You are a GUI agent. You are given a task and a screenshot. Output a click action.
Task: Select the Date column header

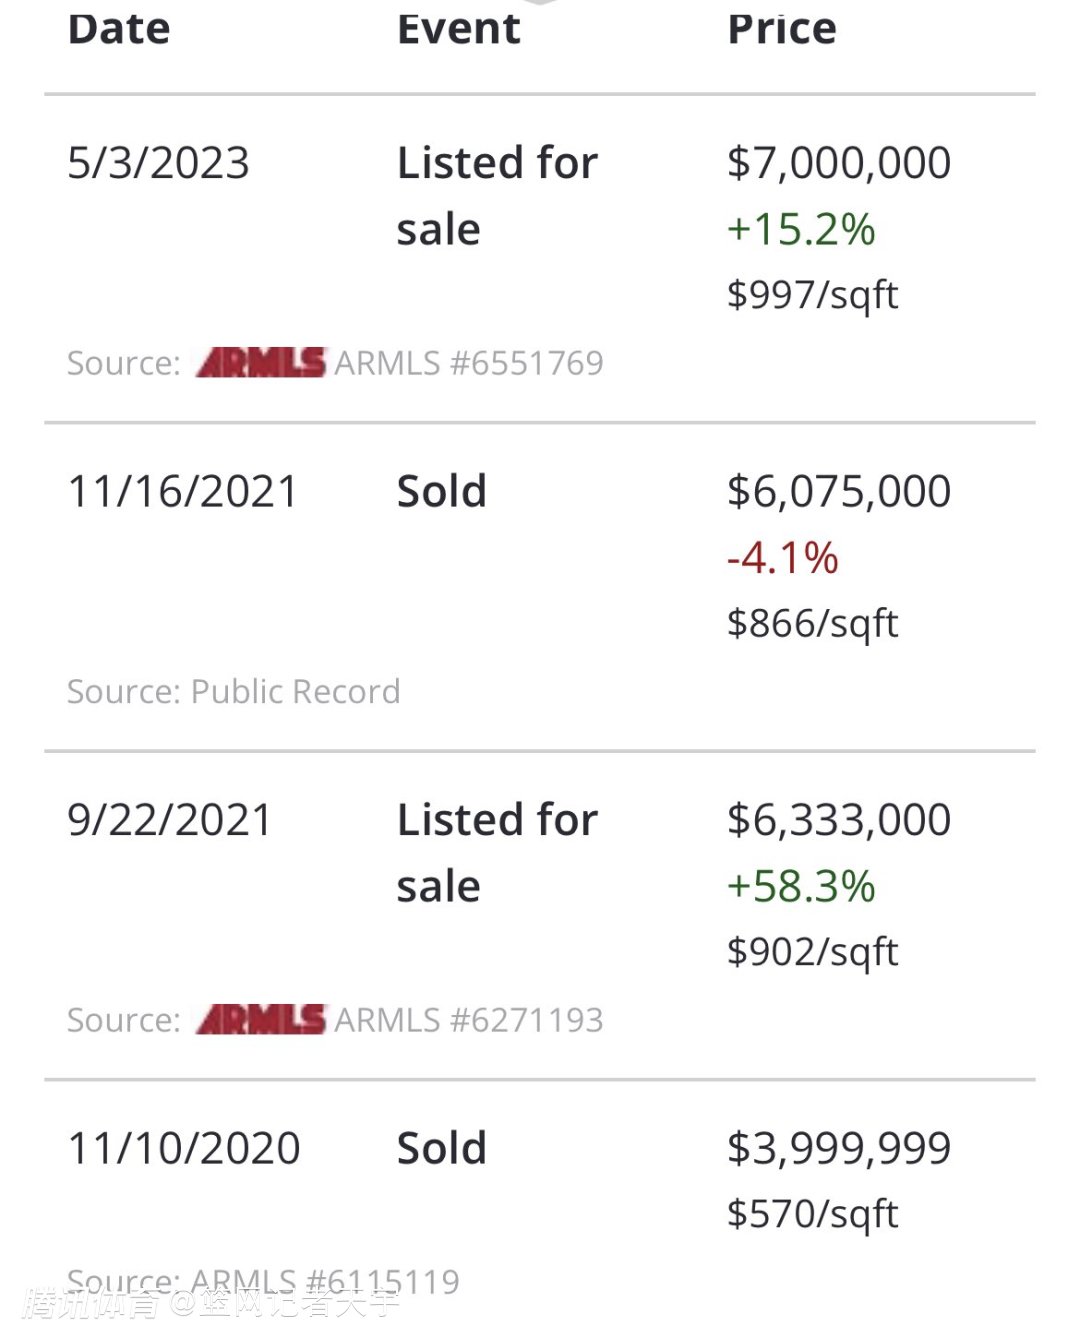click(119, 29)
